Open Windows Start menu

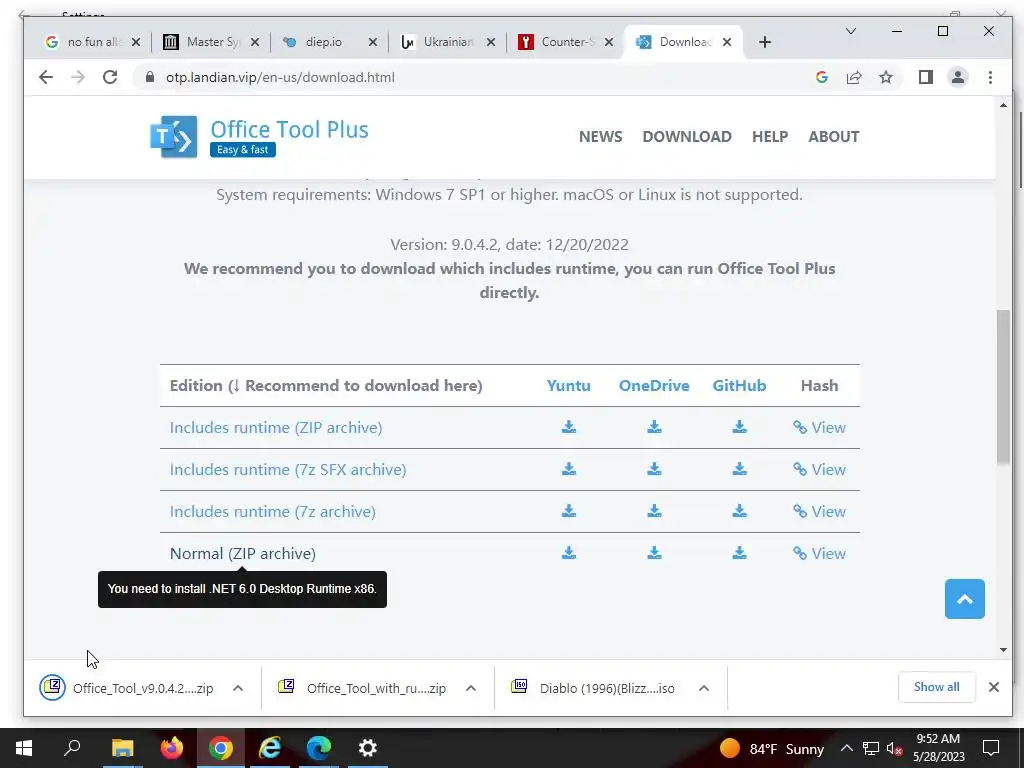pos(24,748)
